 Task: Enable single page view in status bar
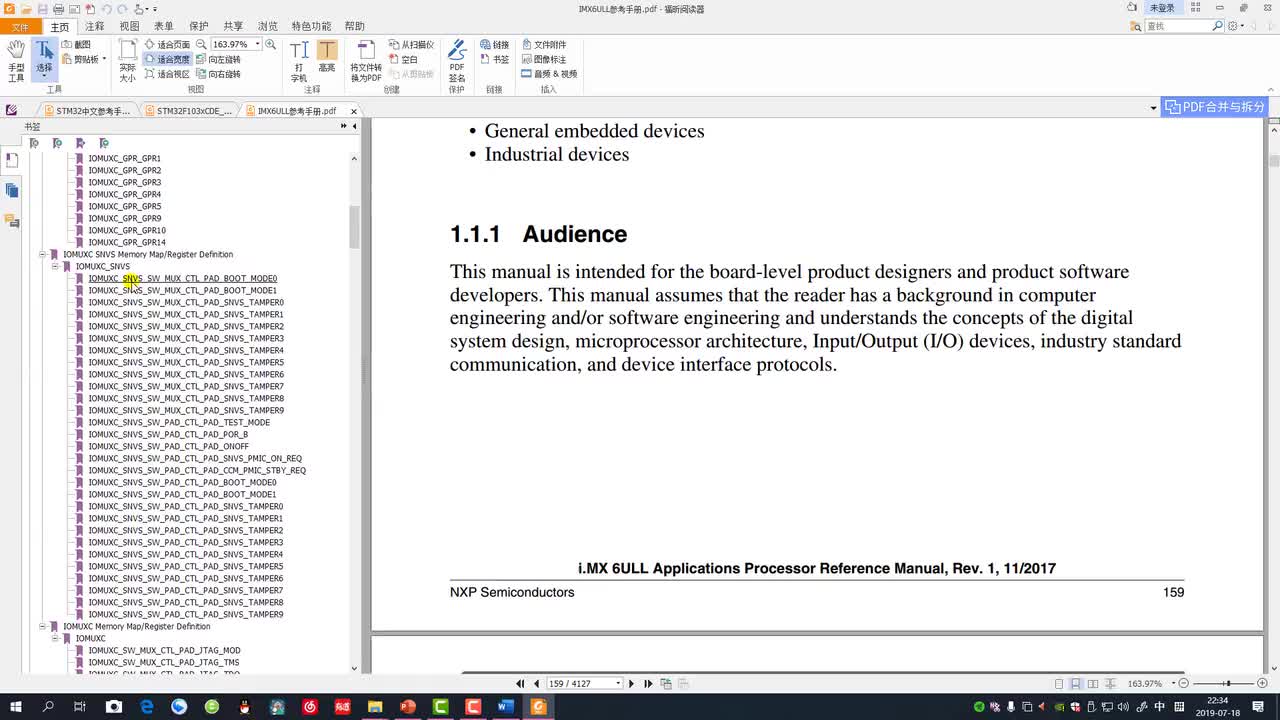(x=1059, y=683)
